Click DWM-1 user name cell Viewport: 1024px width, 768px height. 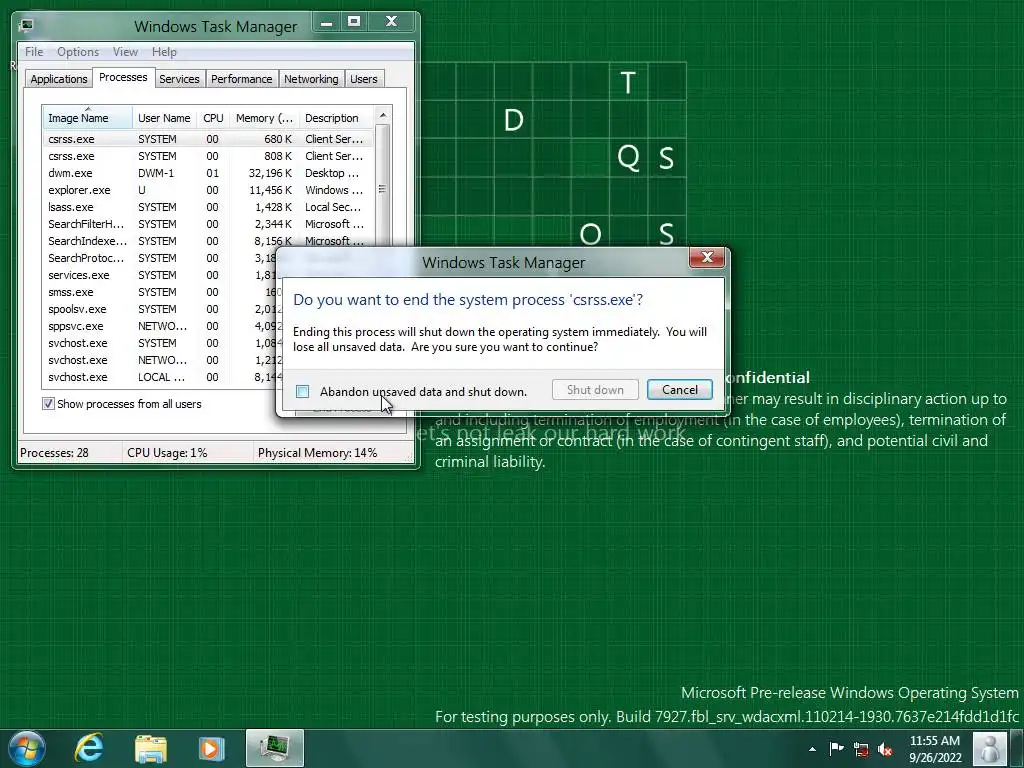(156, 173)
